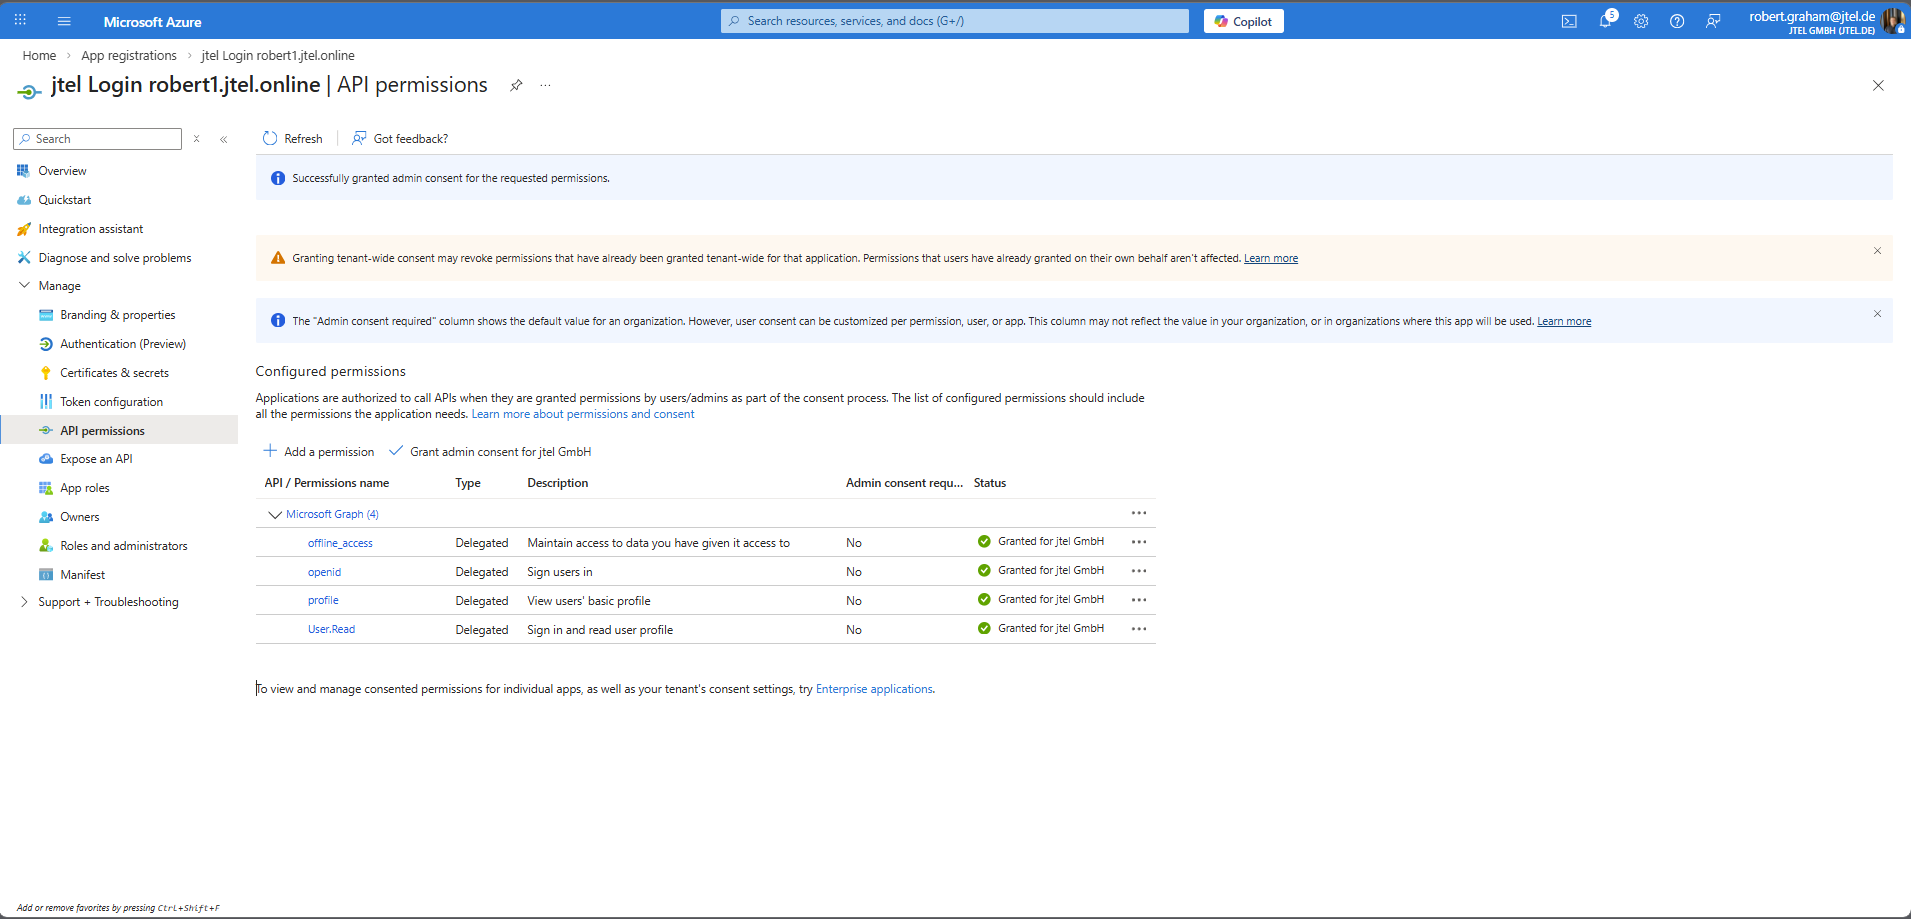Open the top bar feedback icon
The height and width of the screenshot is (919, 1911).
coord(1713,21)
